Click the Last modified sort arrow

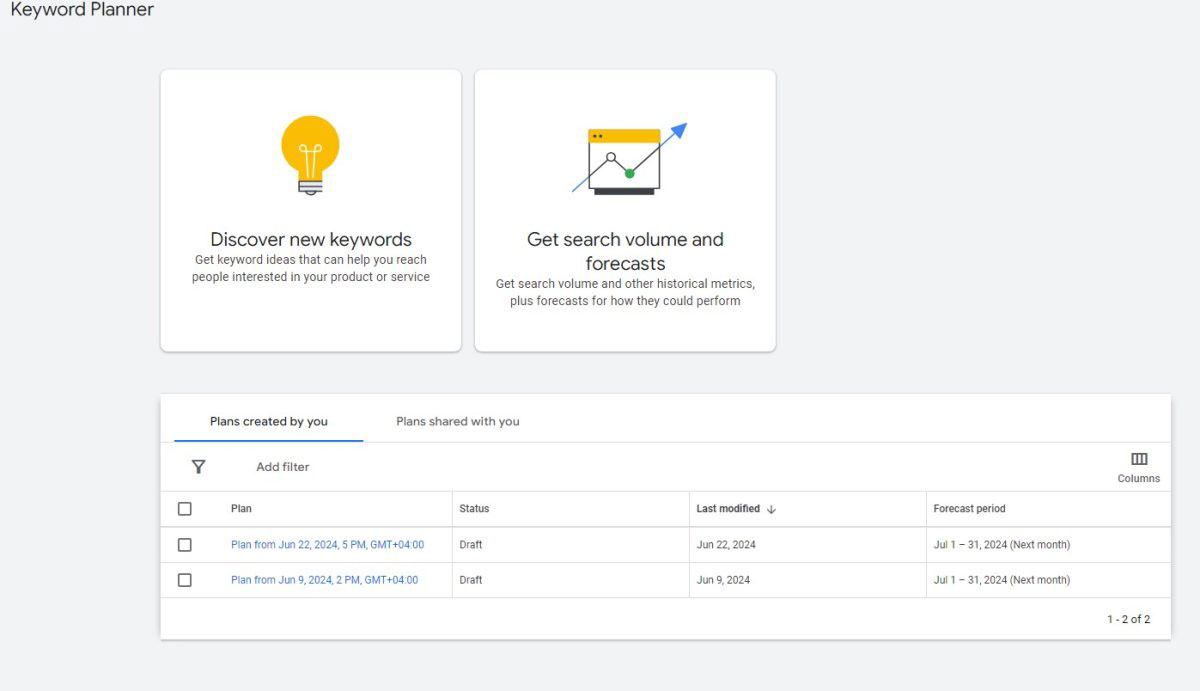pyautogui.click(x=771, y=509)
